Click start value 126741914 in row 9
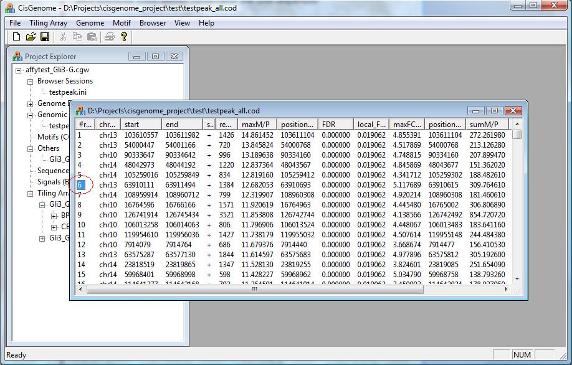This screenshot has width=572, height=365. [x=141, y=215]
